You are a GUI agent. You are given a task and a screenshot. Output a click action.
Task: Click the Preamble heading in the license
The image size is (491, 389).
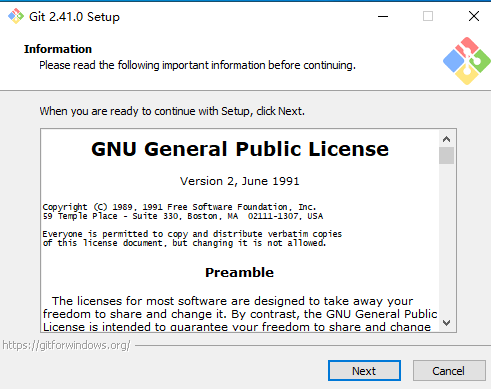coord(239,273)
